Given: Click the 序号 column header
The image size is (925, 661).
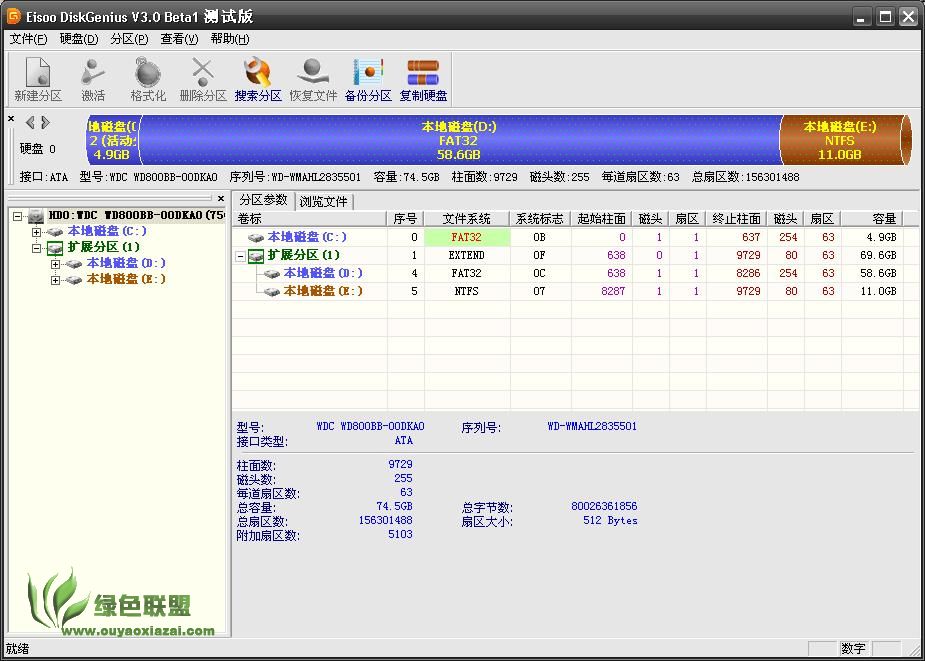Looking at the screenshot, I should tap(406, 219).
